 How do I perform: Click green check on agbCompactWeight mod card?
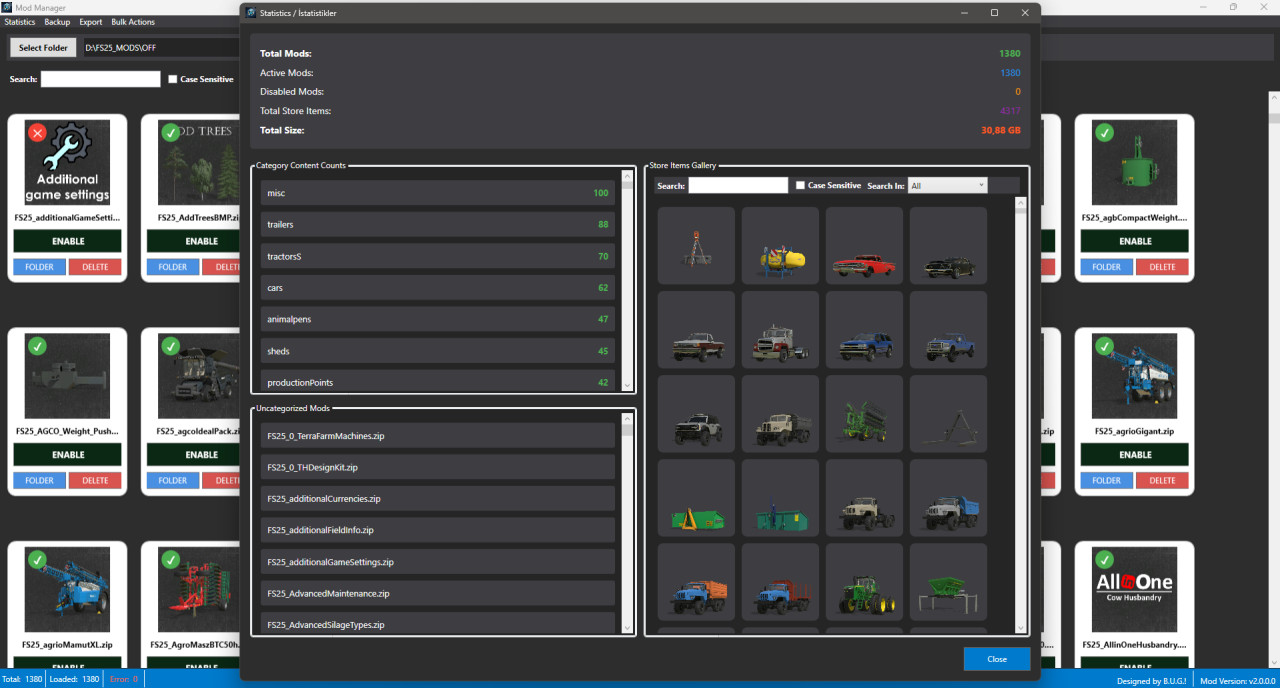[1104, 132]
